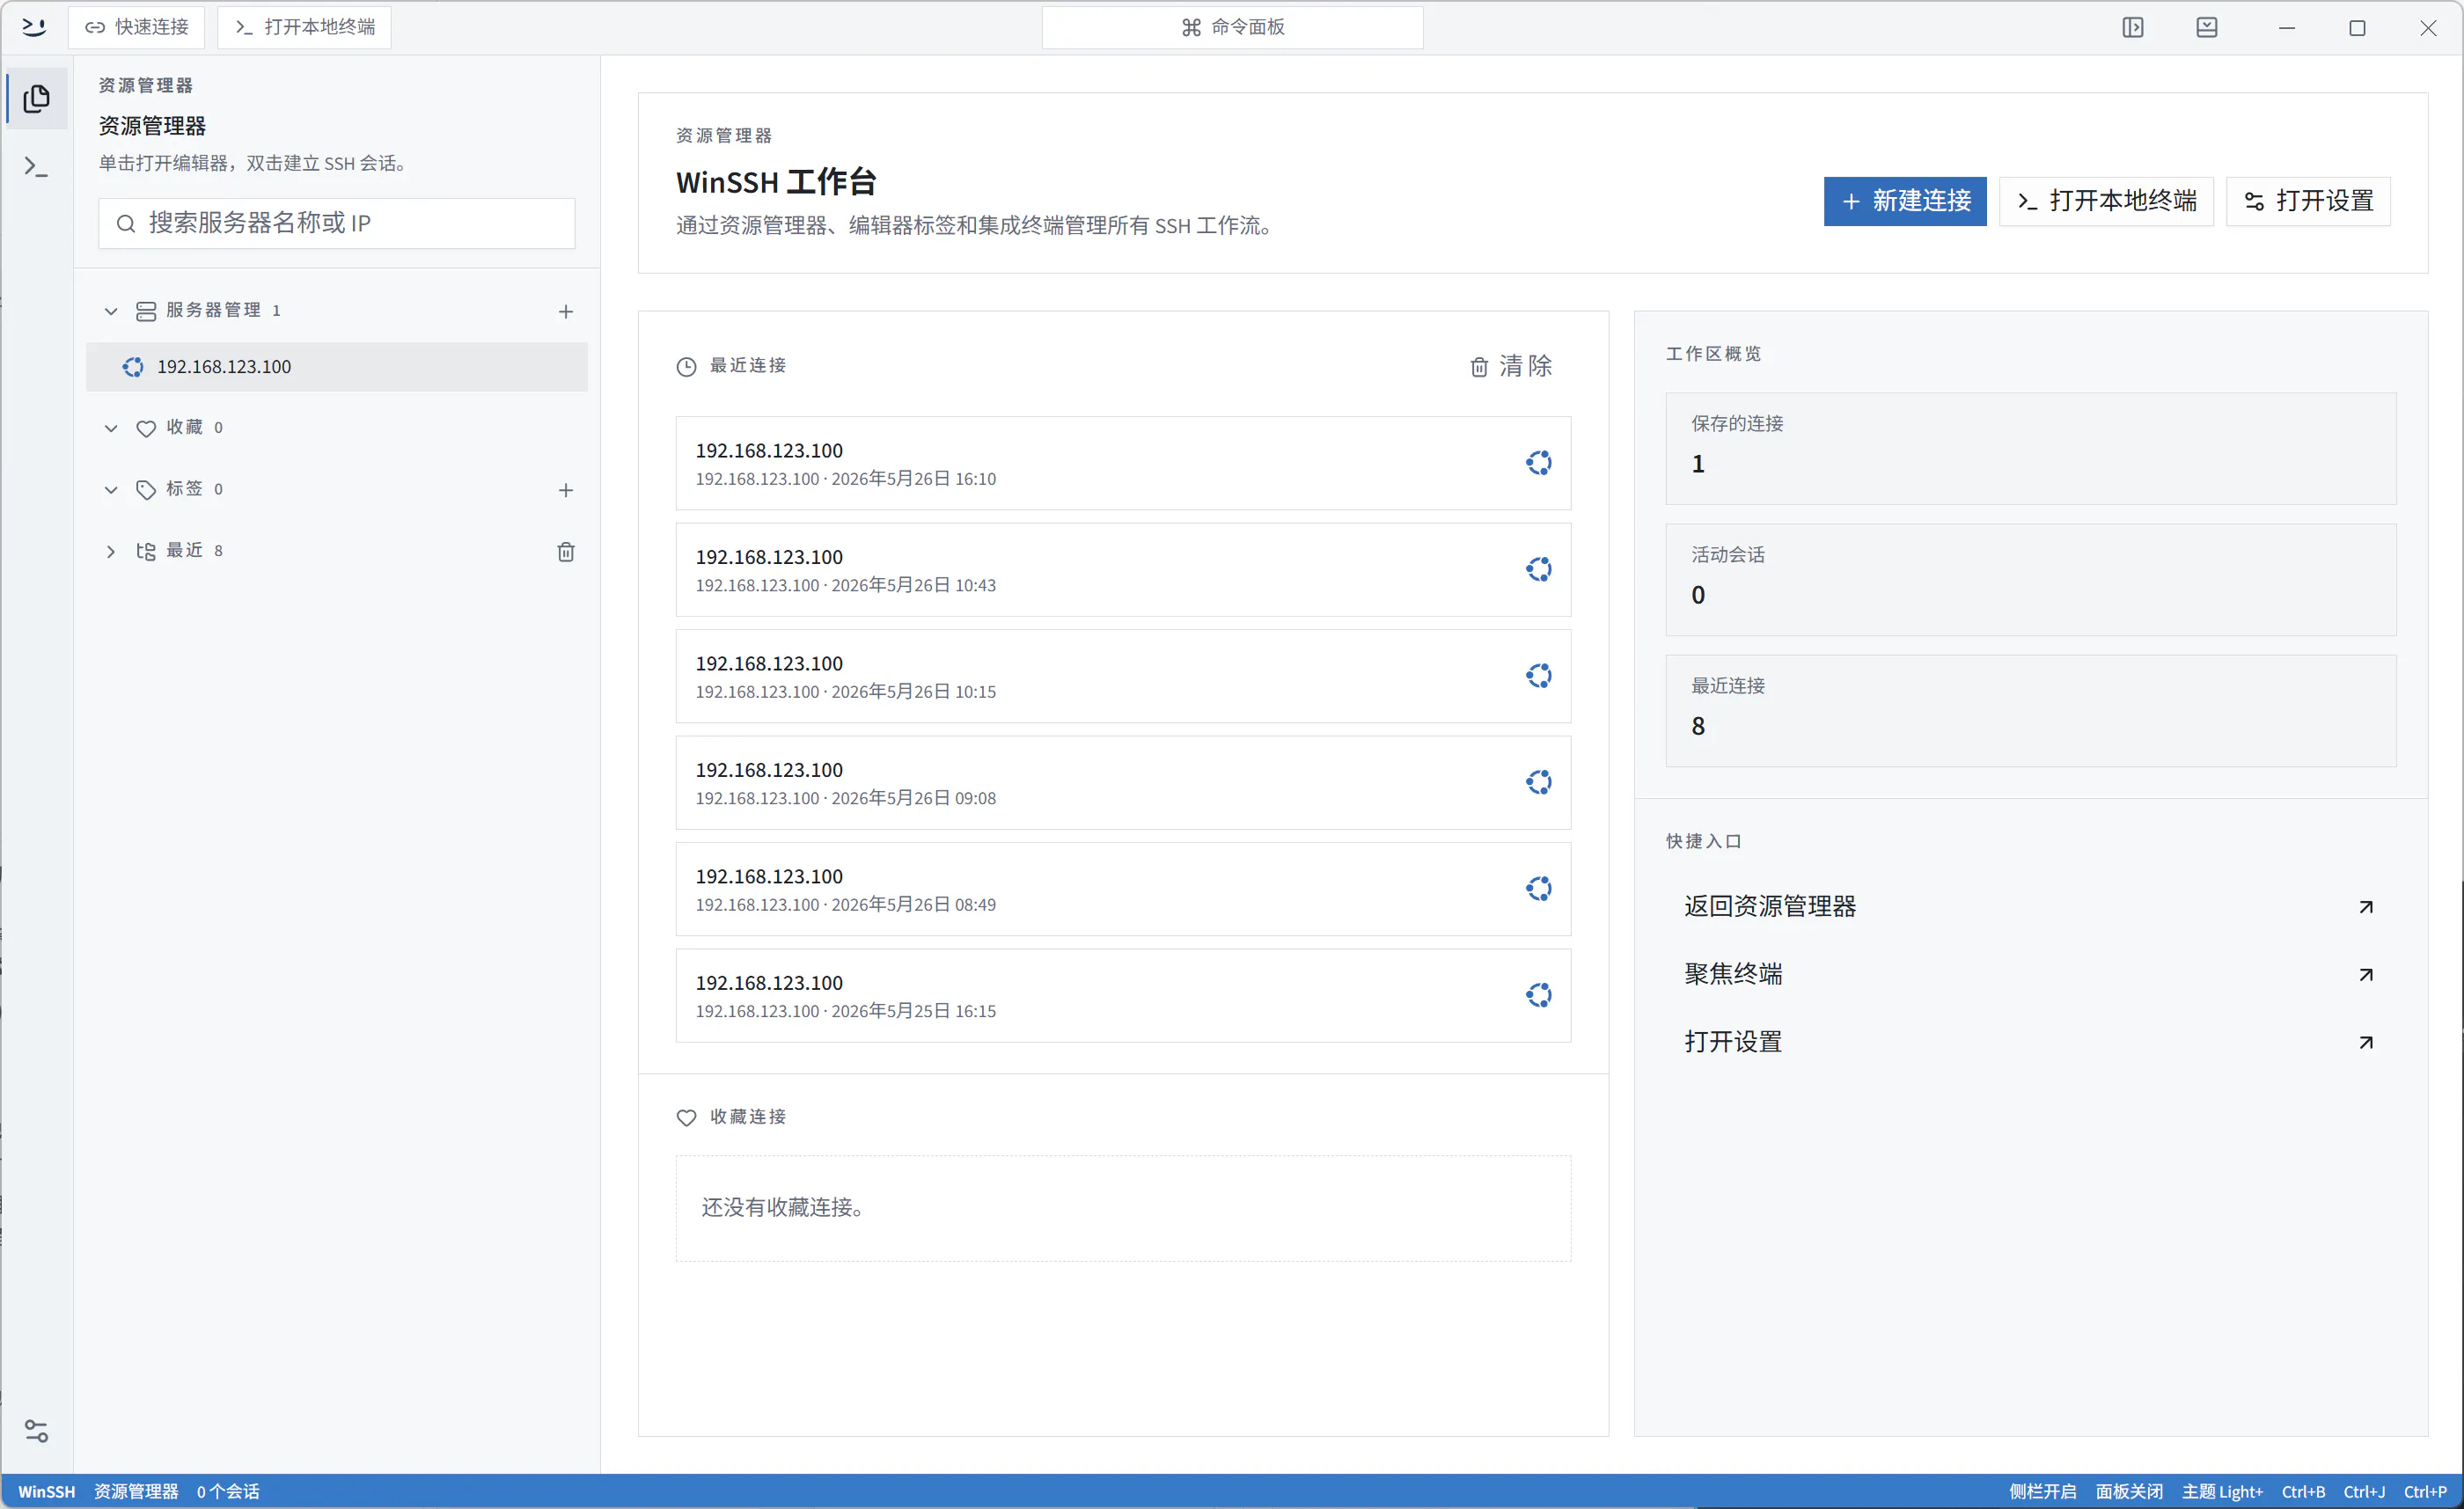2464x1509 pixels.
Task: Click the 保存的连接 overview card
Action: tap(2030, 448)
